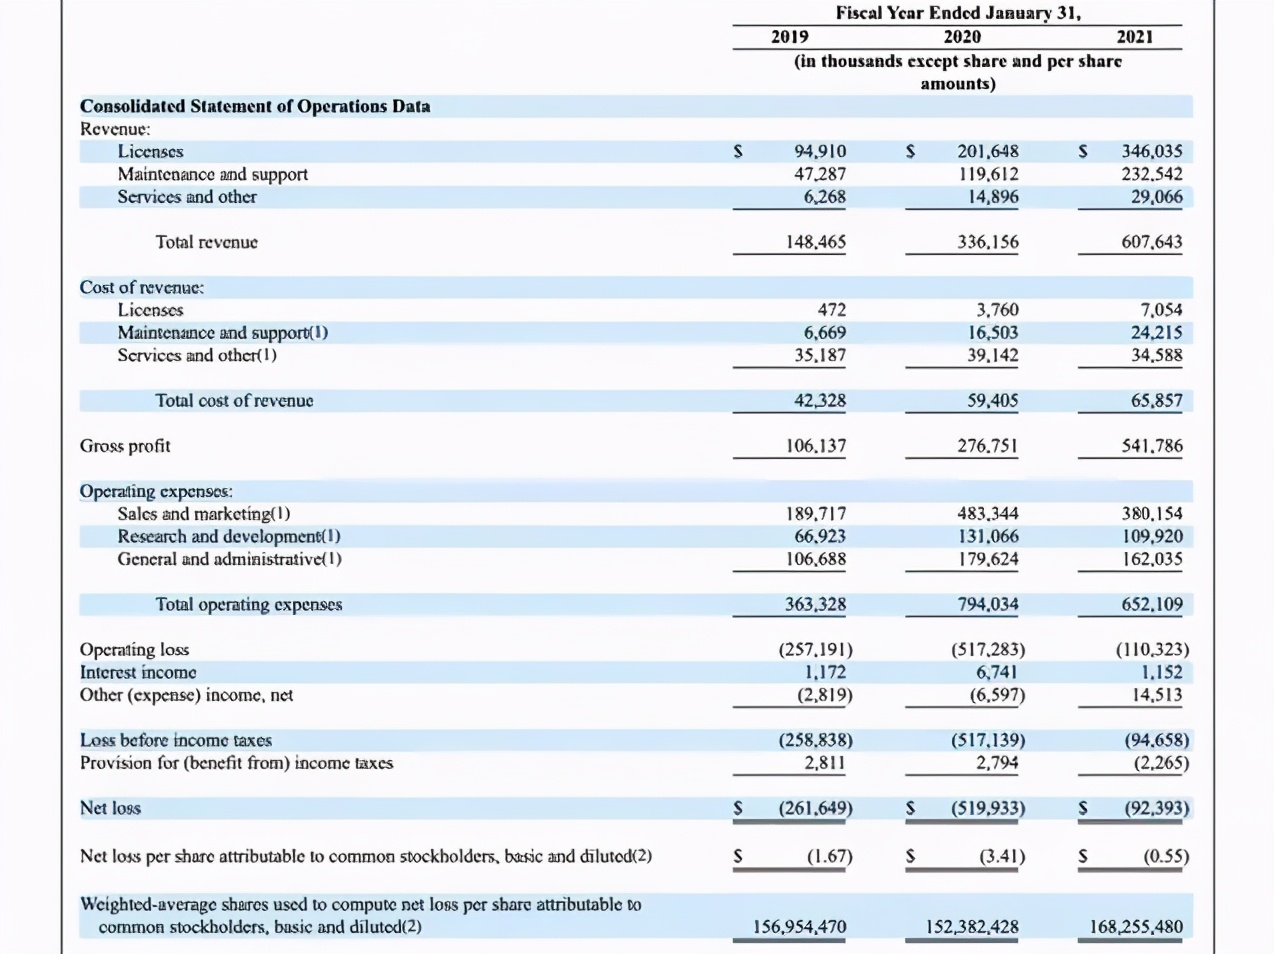Click Maintenance revenue value 232,542
1274x954 pixels.
(1152, 174)
